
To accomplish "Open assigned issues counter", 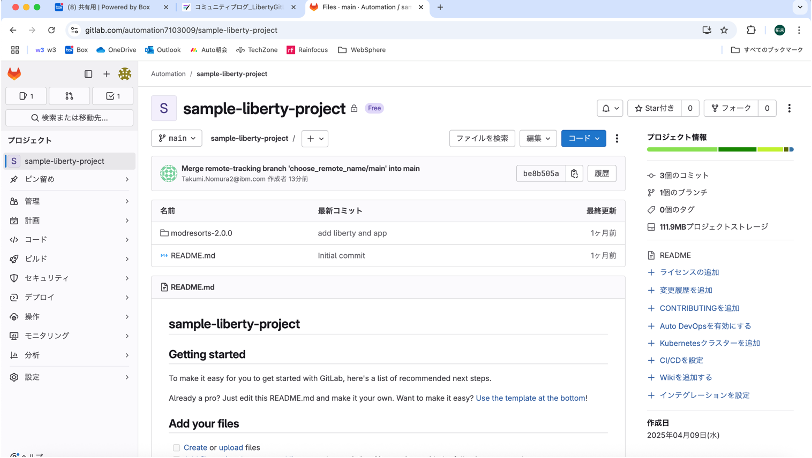I will tap(26, 96).
